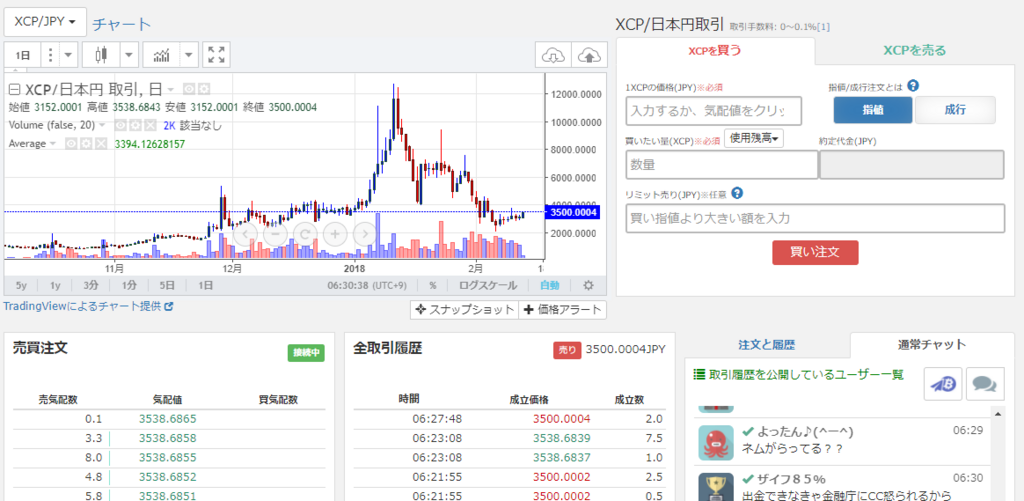Toggle the ログスケール log scale option

[x=488, y=285]
